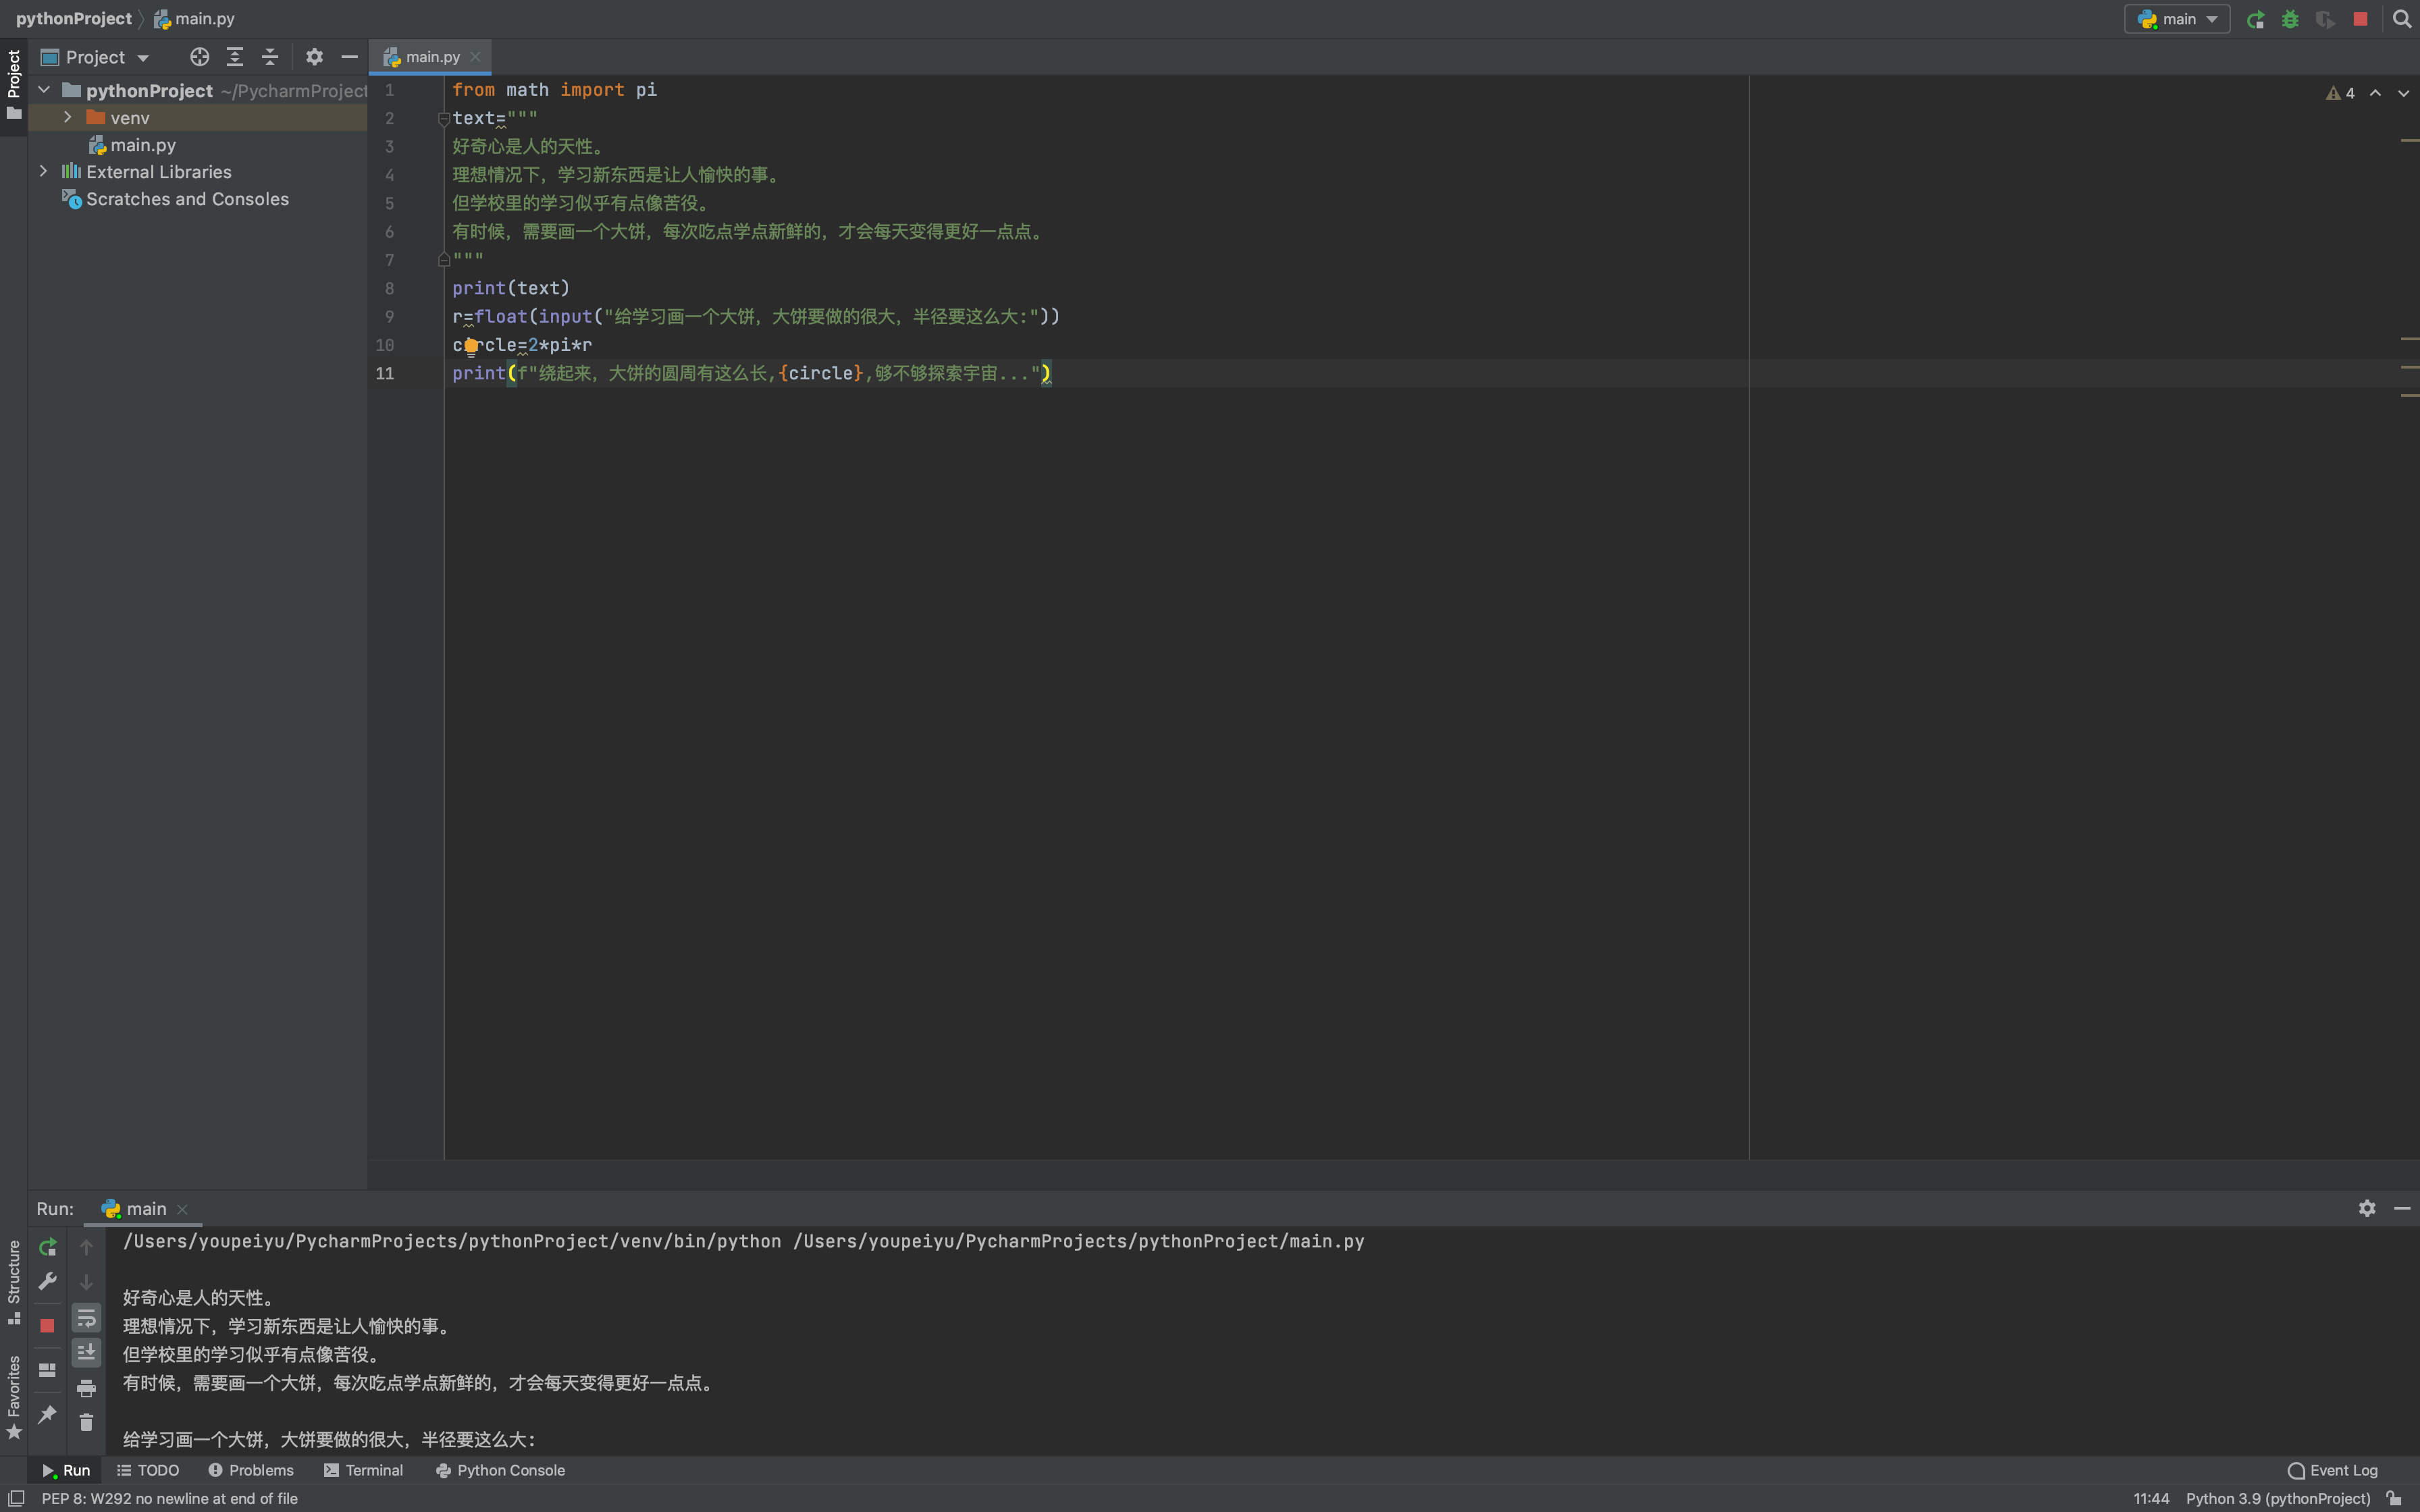
Task: Click Expand All icon in Project panel
Action: pyautogui.click(x=235, y=57)
